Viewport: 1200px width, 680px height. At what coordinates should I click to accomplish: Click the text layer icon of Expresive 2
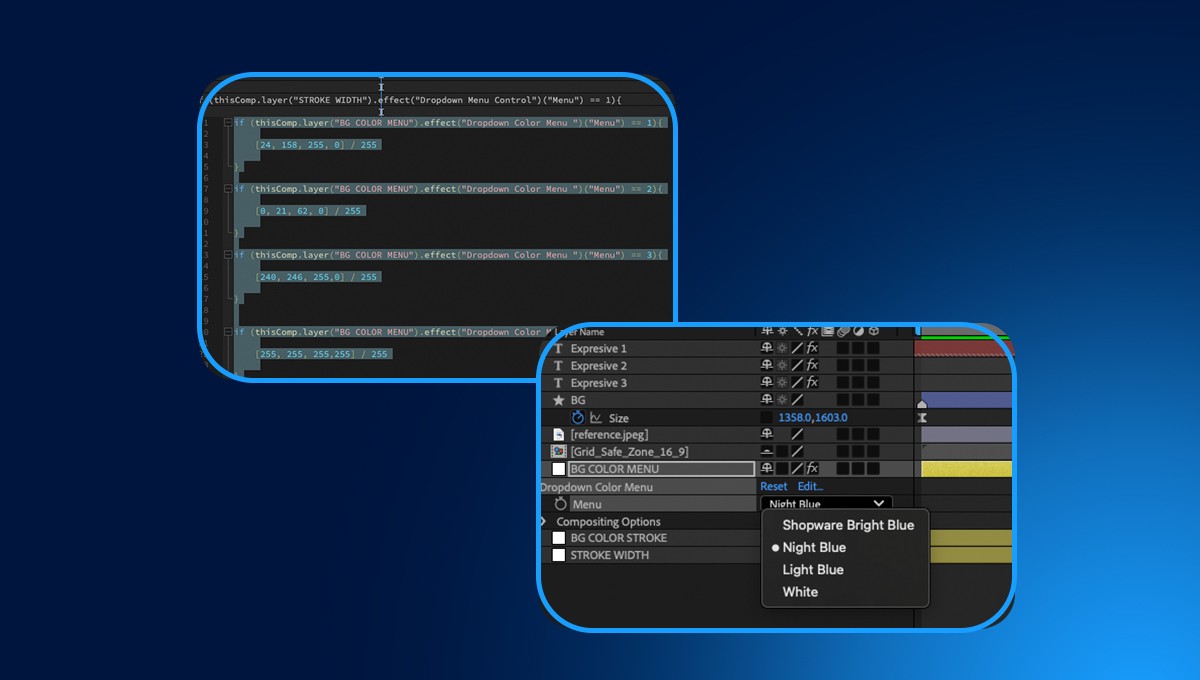[559, 366]
